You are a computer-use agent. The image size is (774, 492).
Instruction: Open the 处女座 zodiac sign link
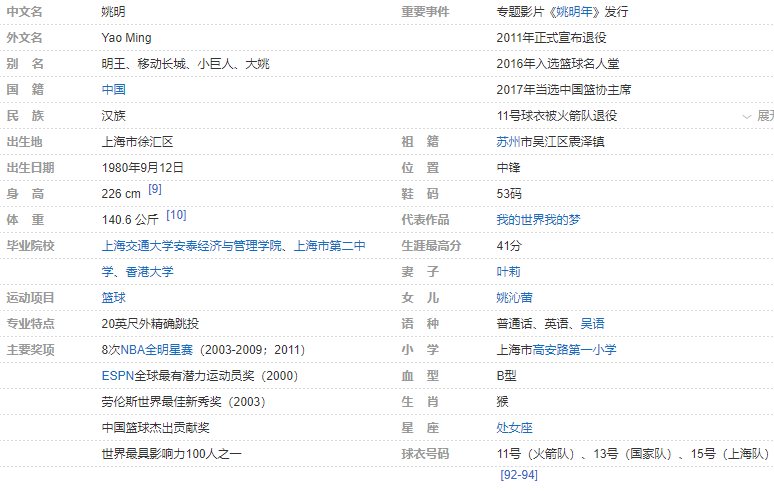pyautogui.click(x=514, y=428)
